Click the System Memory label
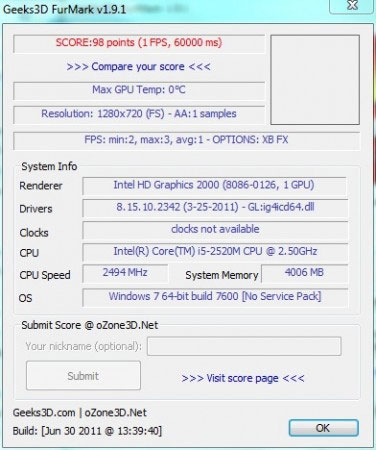The width and height of the screenshot is (376, 450). (x=222, y=275)
